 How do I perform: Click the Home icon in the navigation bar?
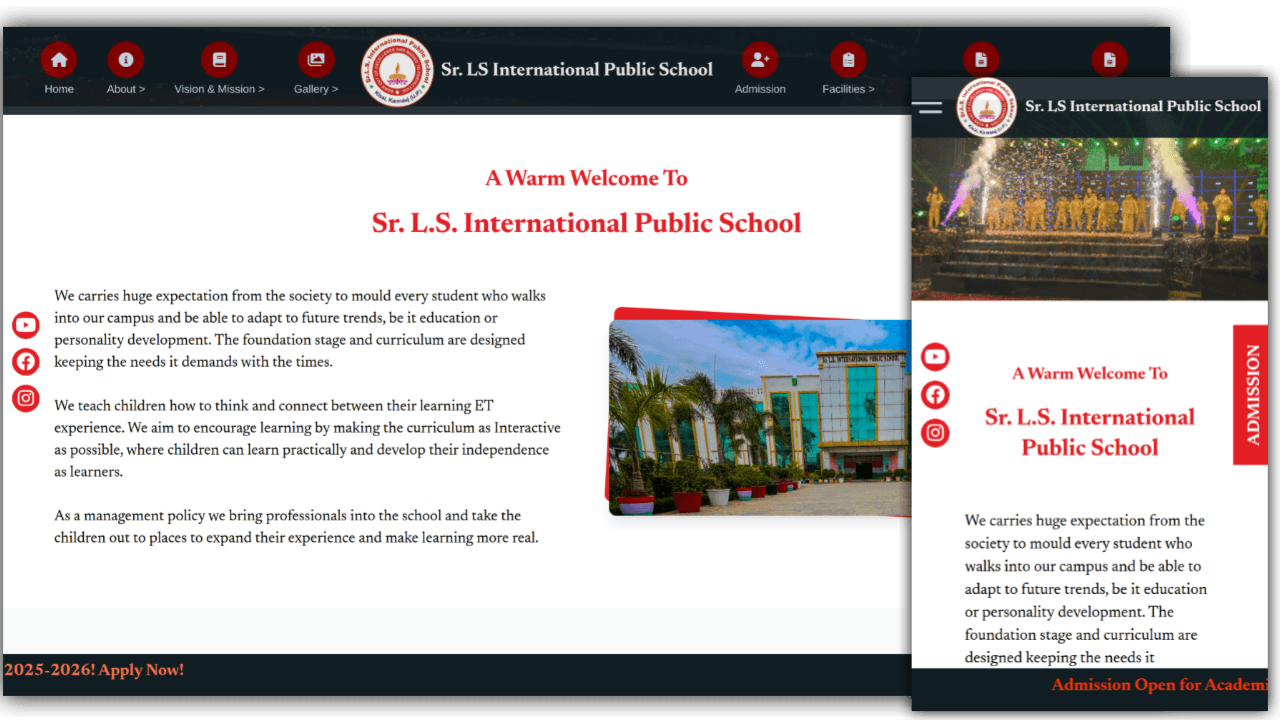(x=59, y=59)
